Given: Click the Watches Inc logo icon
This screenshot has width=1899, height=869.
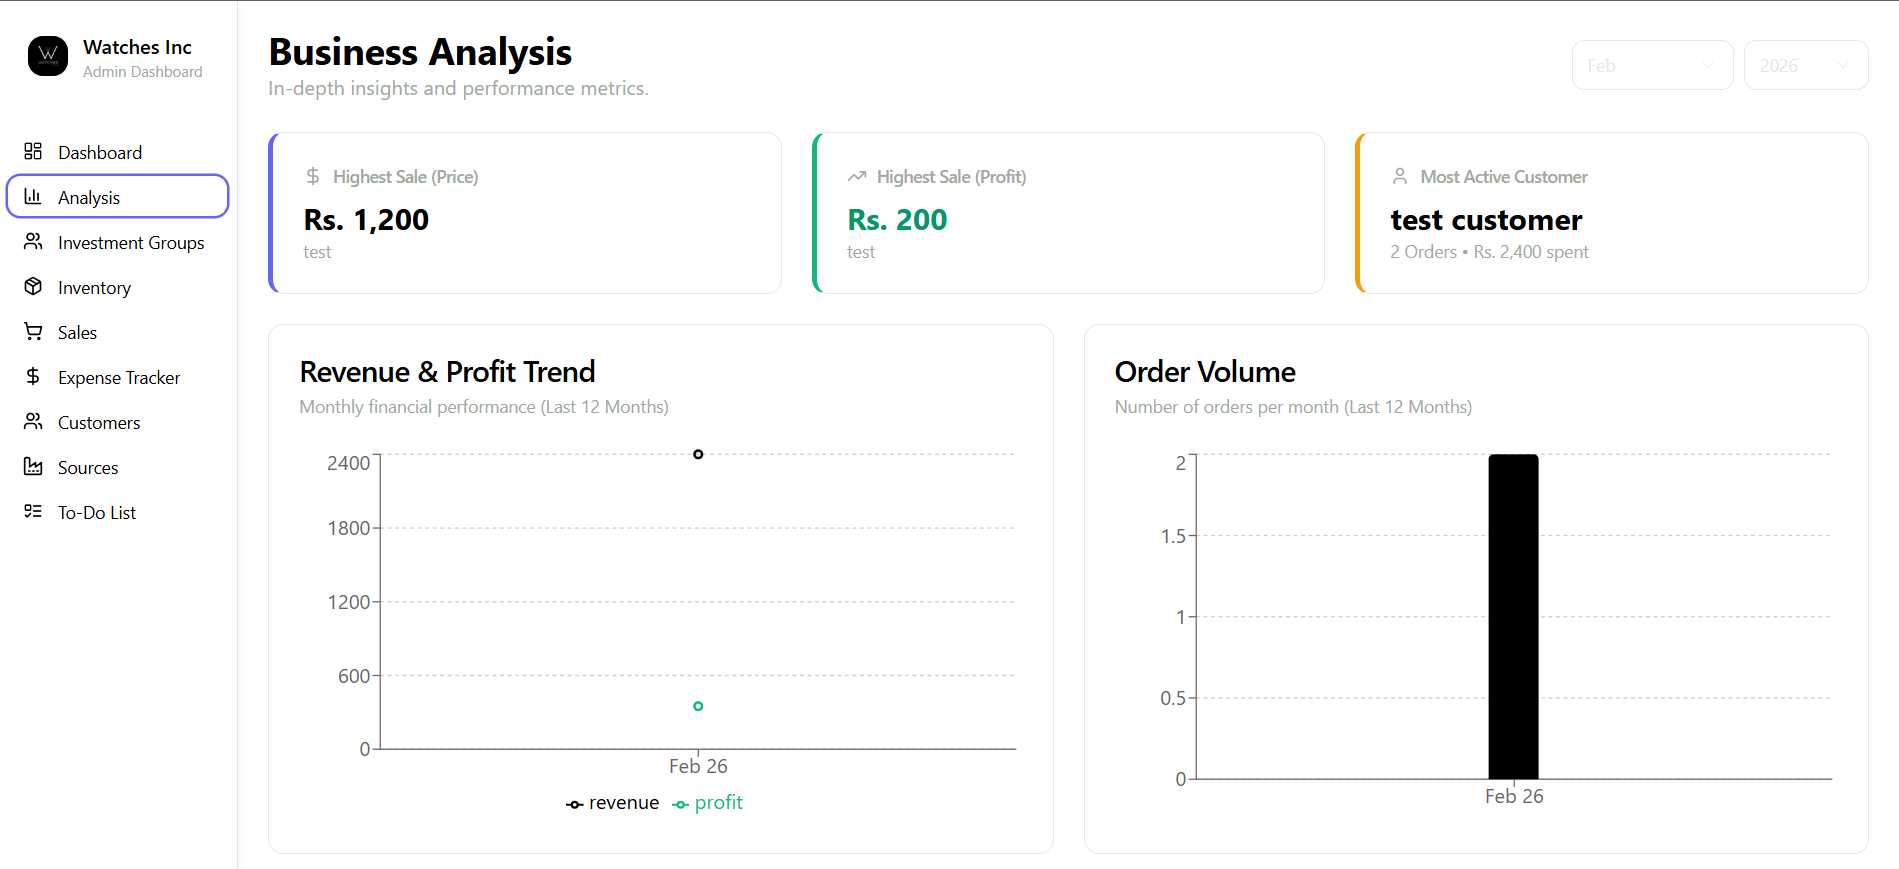Looking at the screenshot, I should [x=48, y=57].
